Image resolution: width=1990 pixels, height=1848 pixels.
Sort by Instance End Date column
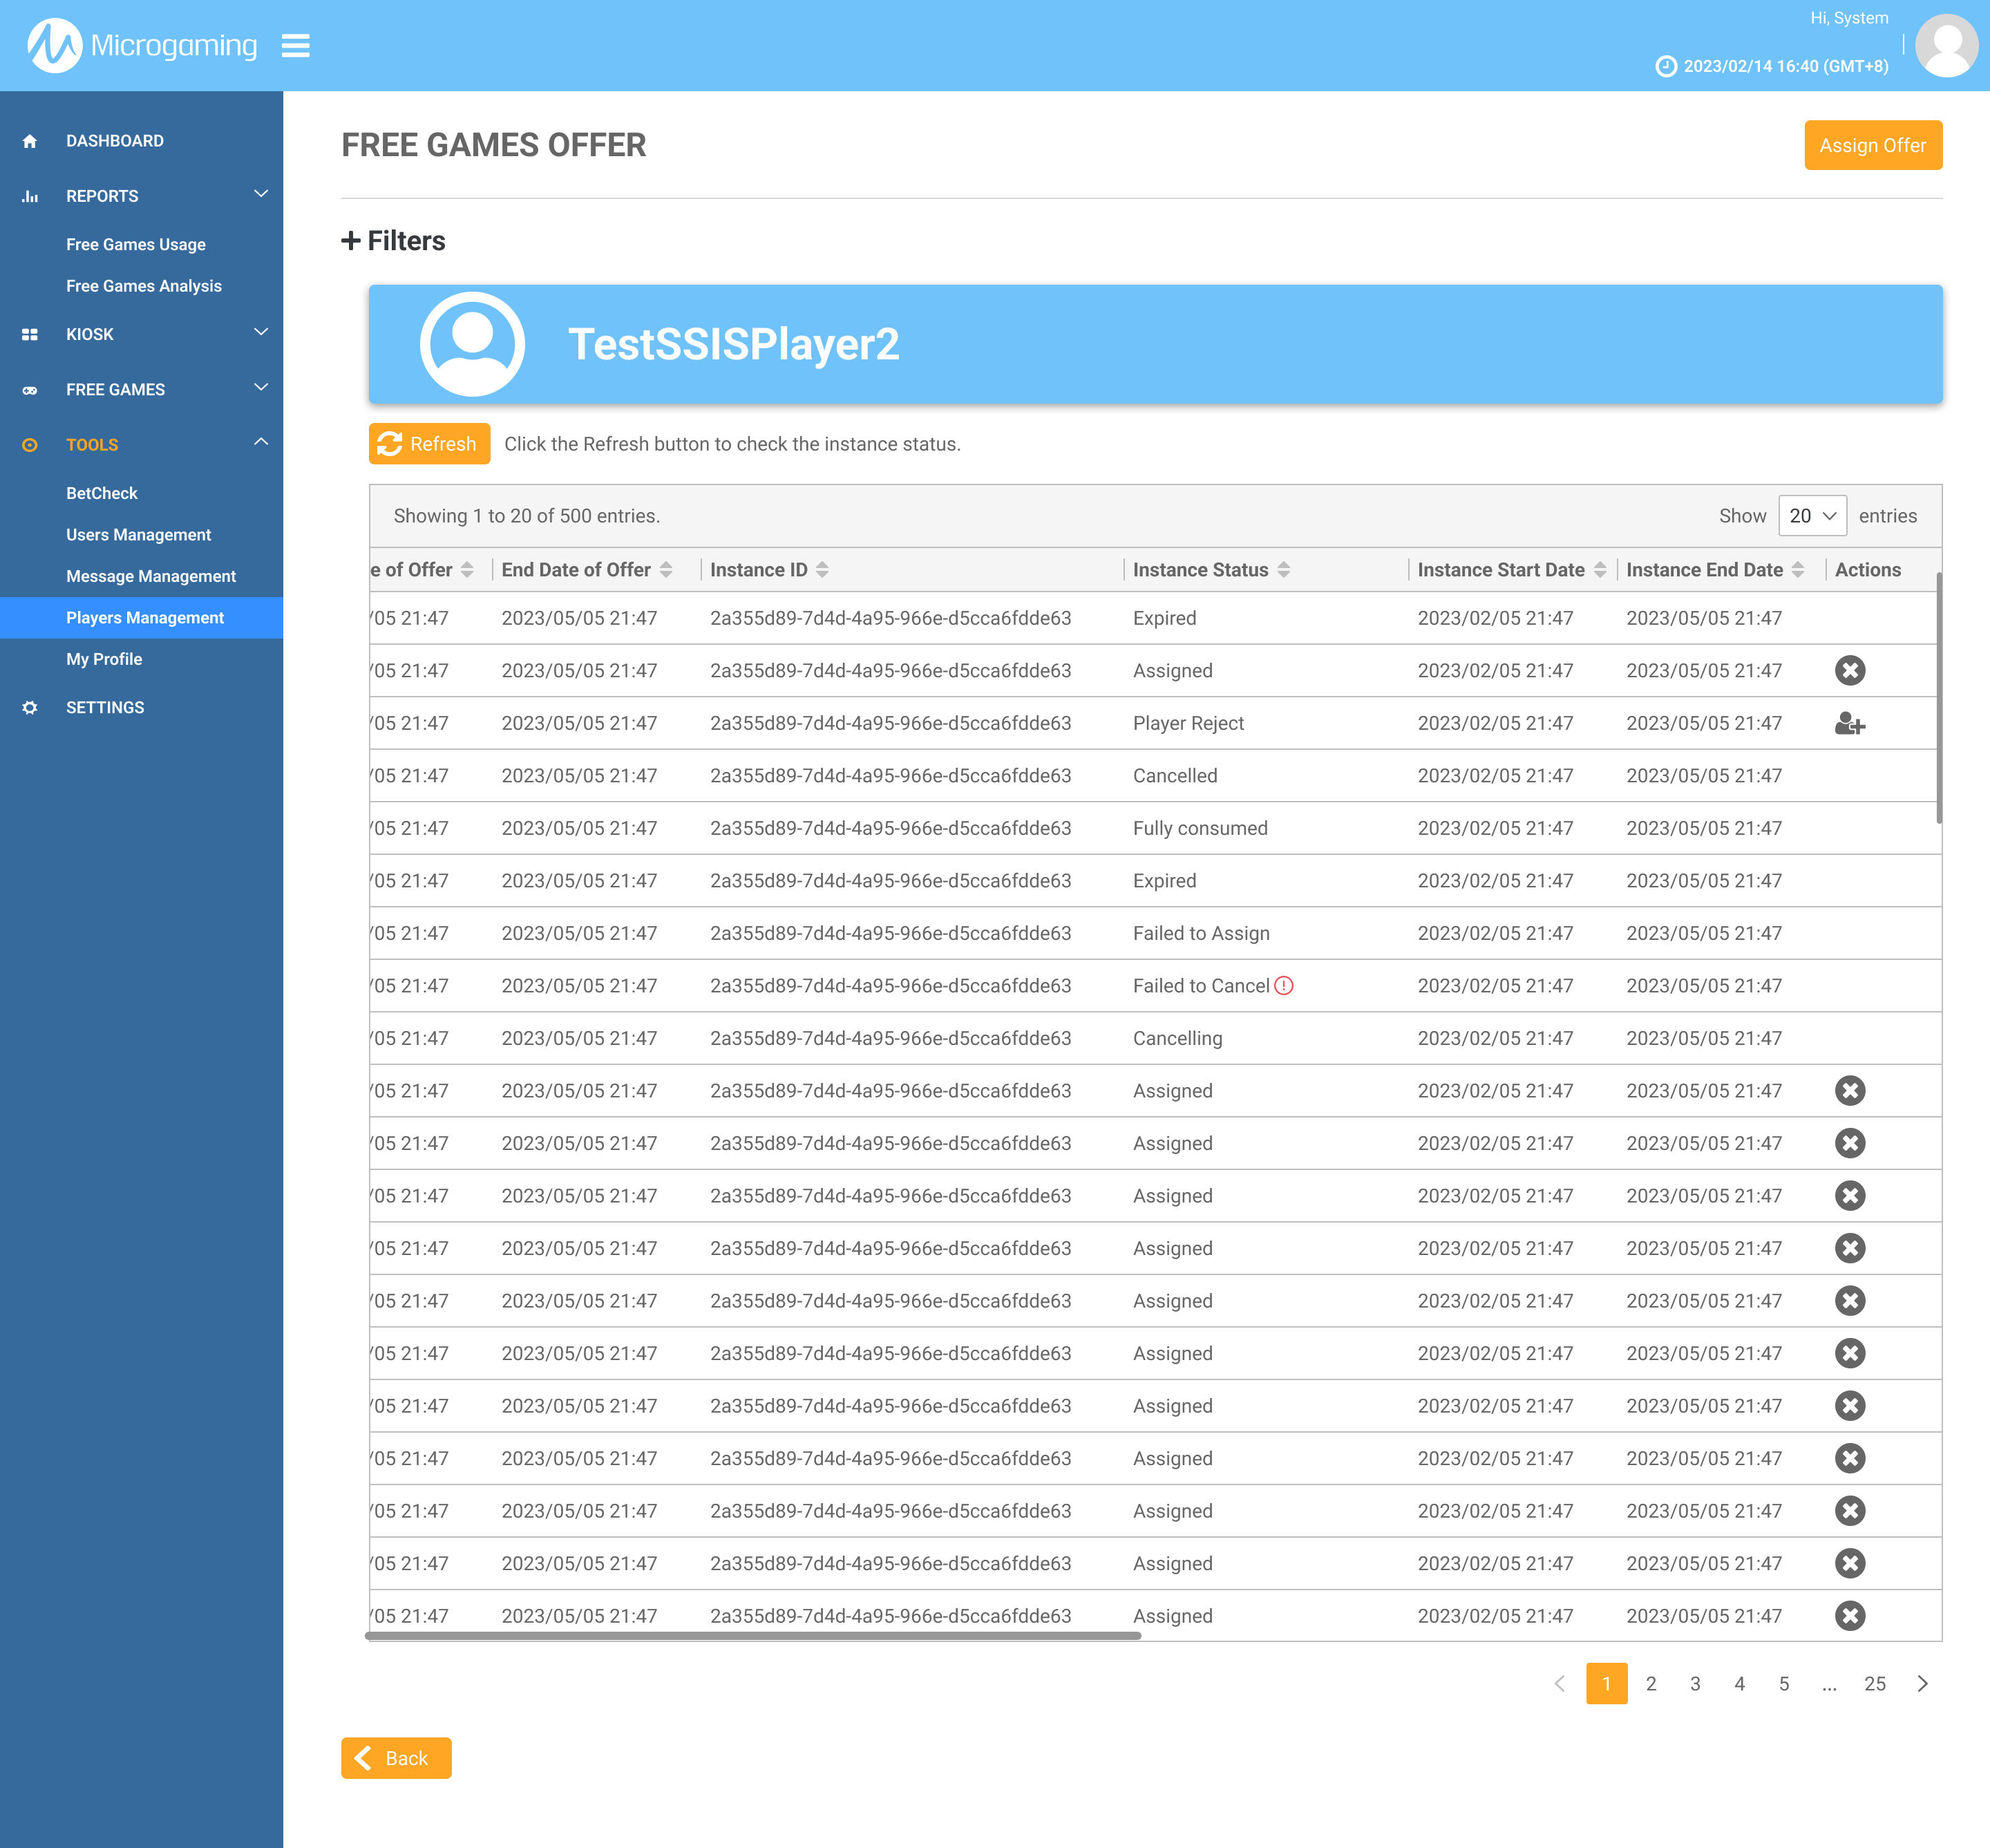pyautogui.click(x=1798, y=570)
